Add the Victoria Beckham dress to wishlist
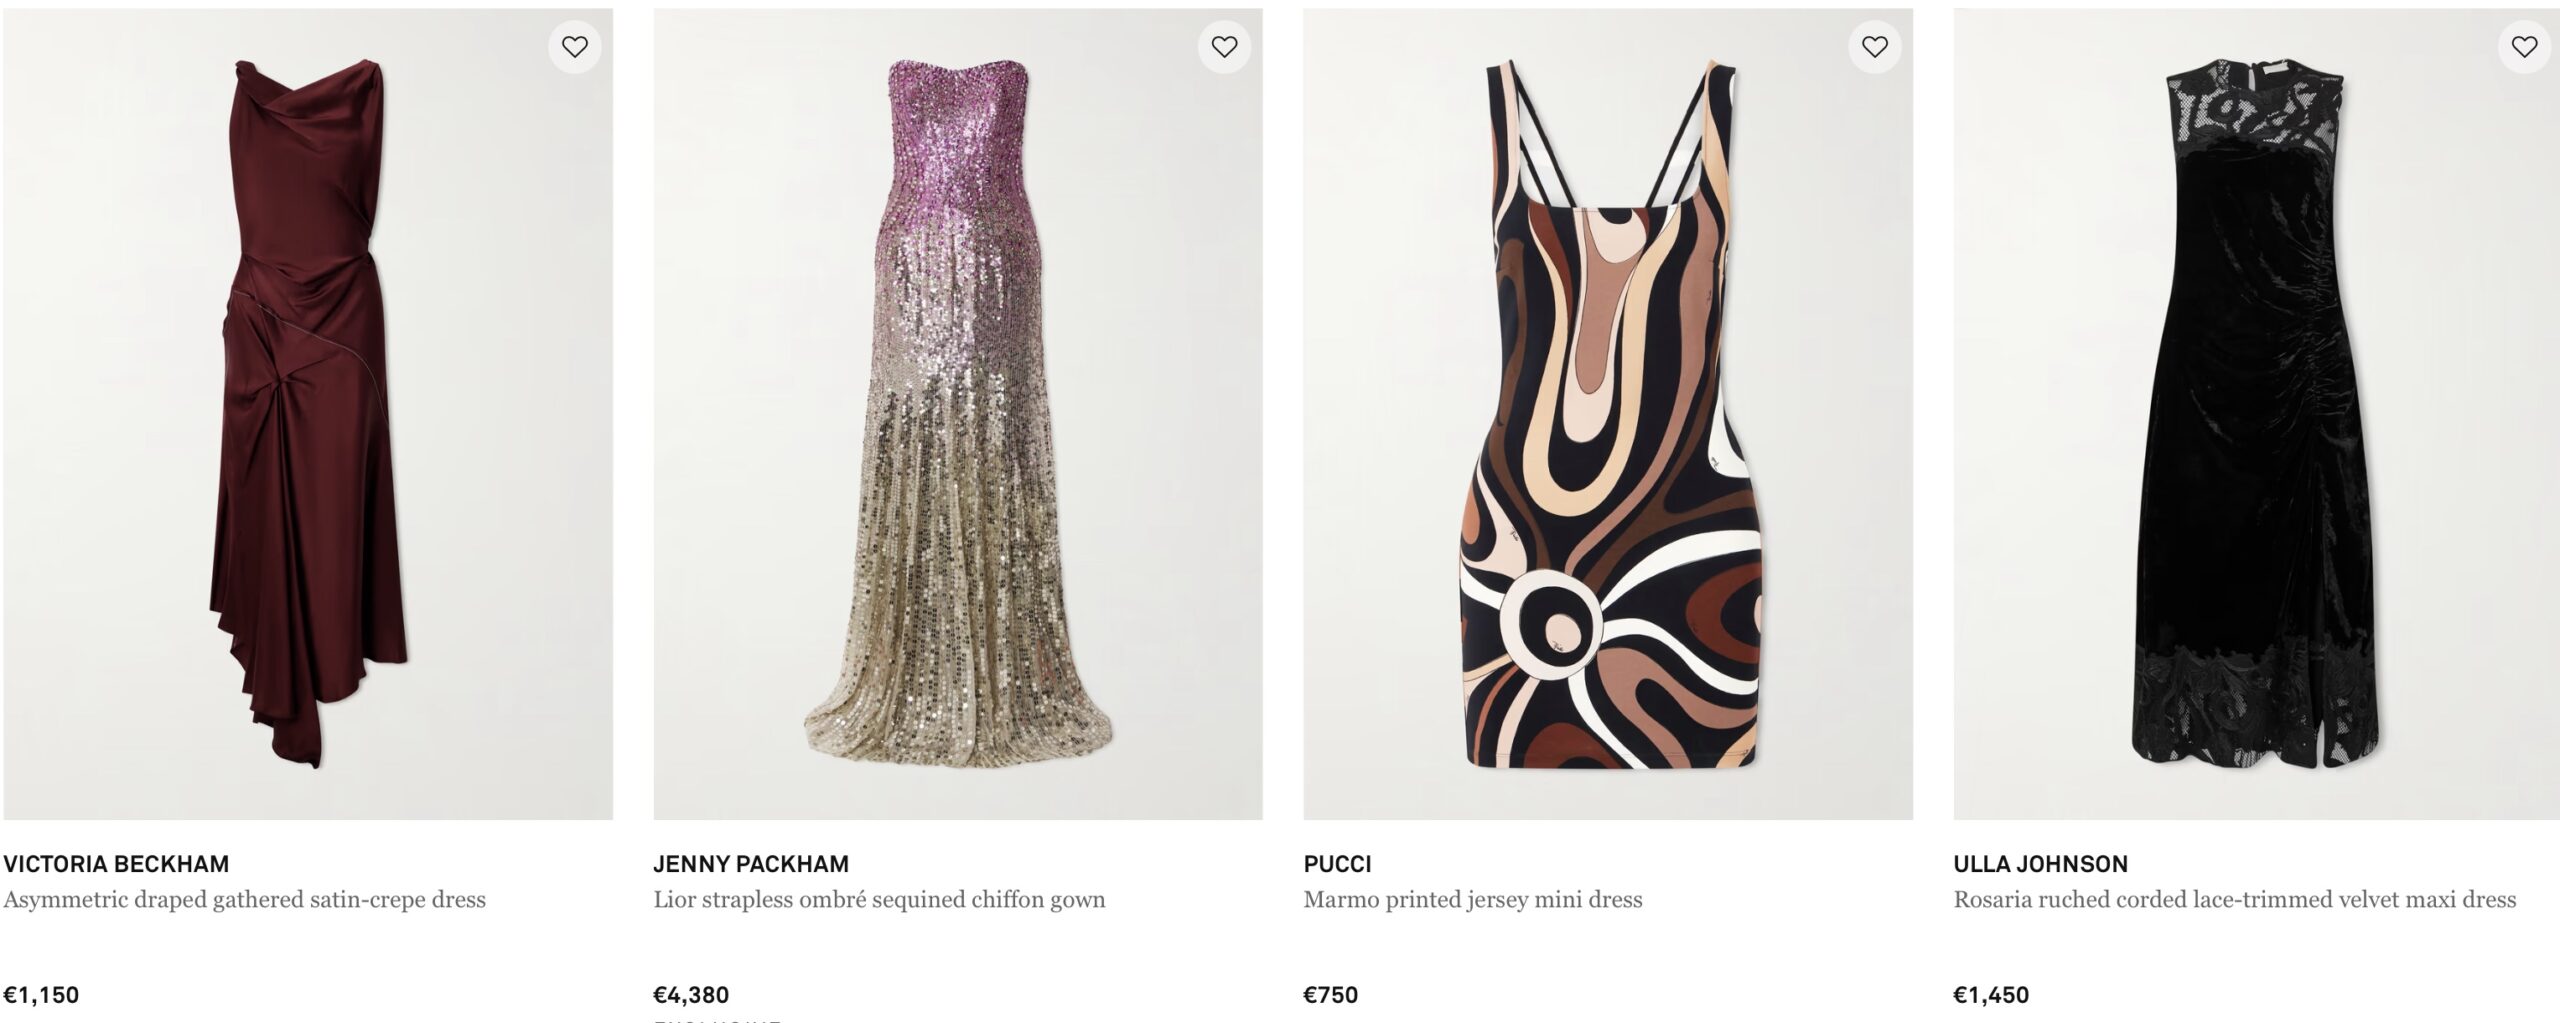This screenshot has height=1023, width=2560. point(573,46)
